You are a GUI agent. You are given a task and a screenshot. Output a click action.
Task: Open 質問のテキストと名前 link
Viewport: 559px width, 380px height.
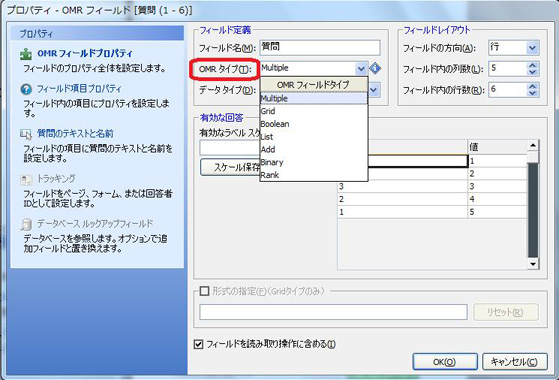(x=75, y=134)
